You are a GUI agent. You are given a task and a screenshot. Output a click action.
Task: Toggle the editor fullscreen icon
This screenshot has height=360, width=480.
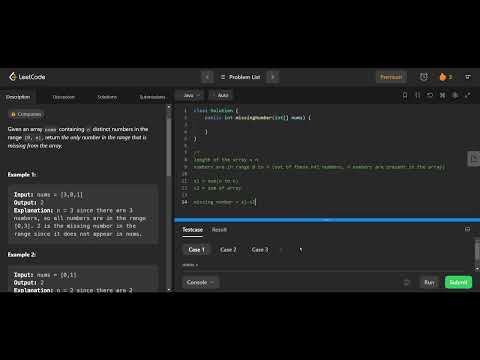click(468, 96)
